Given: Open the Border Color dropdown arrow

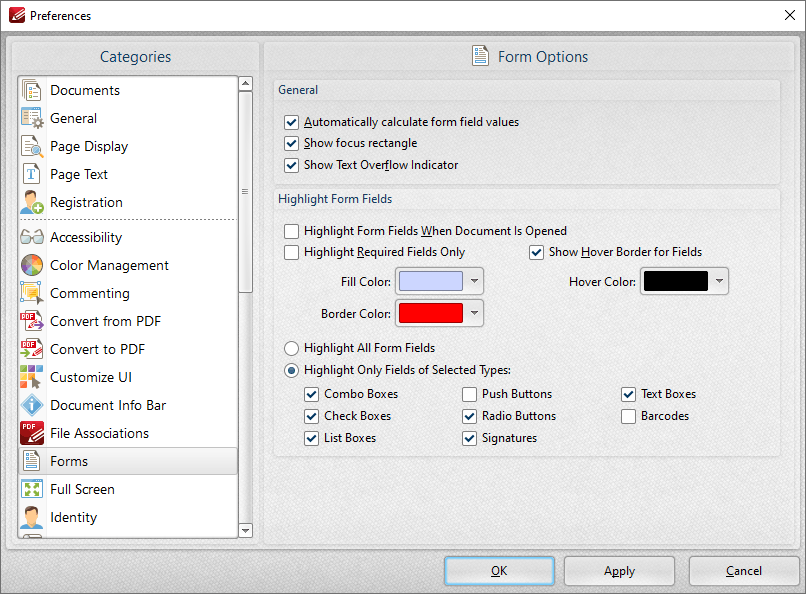Looking at the screenshot, I should [x=474, y=313].
